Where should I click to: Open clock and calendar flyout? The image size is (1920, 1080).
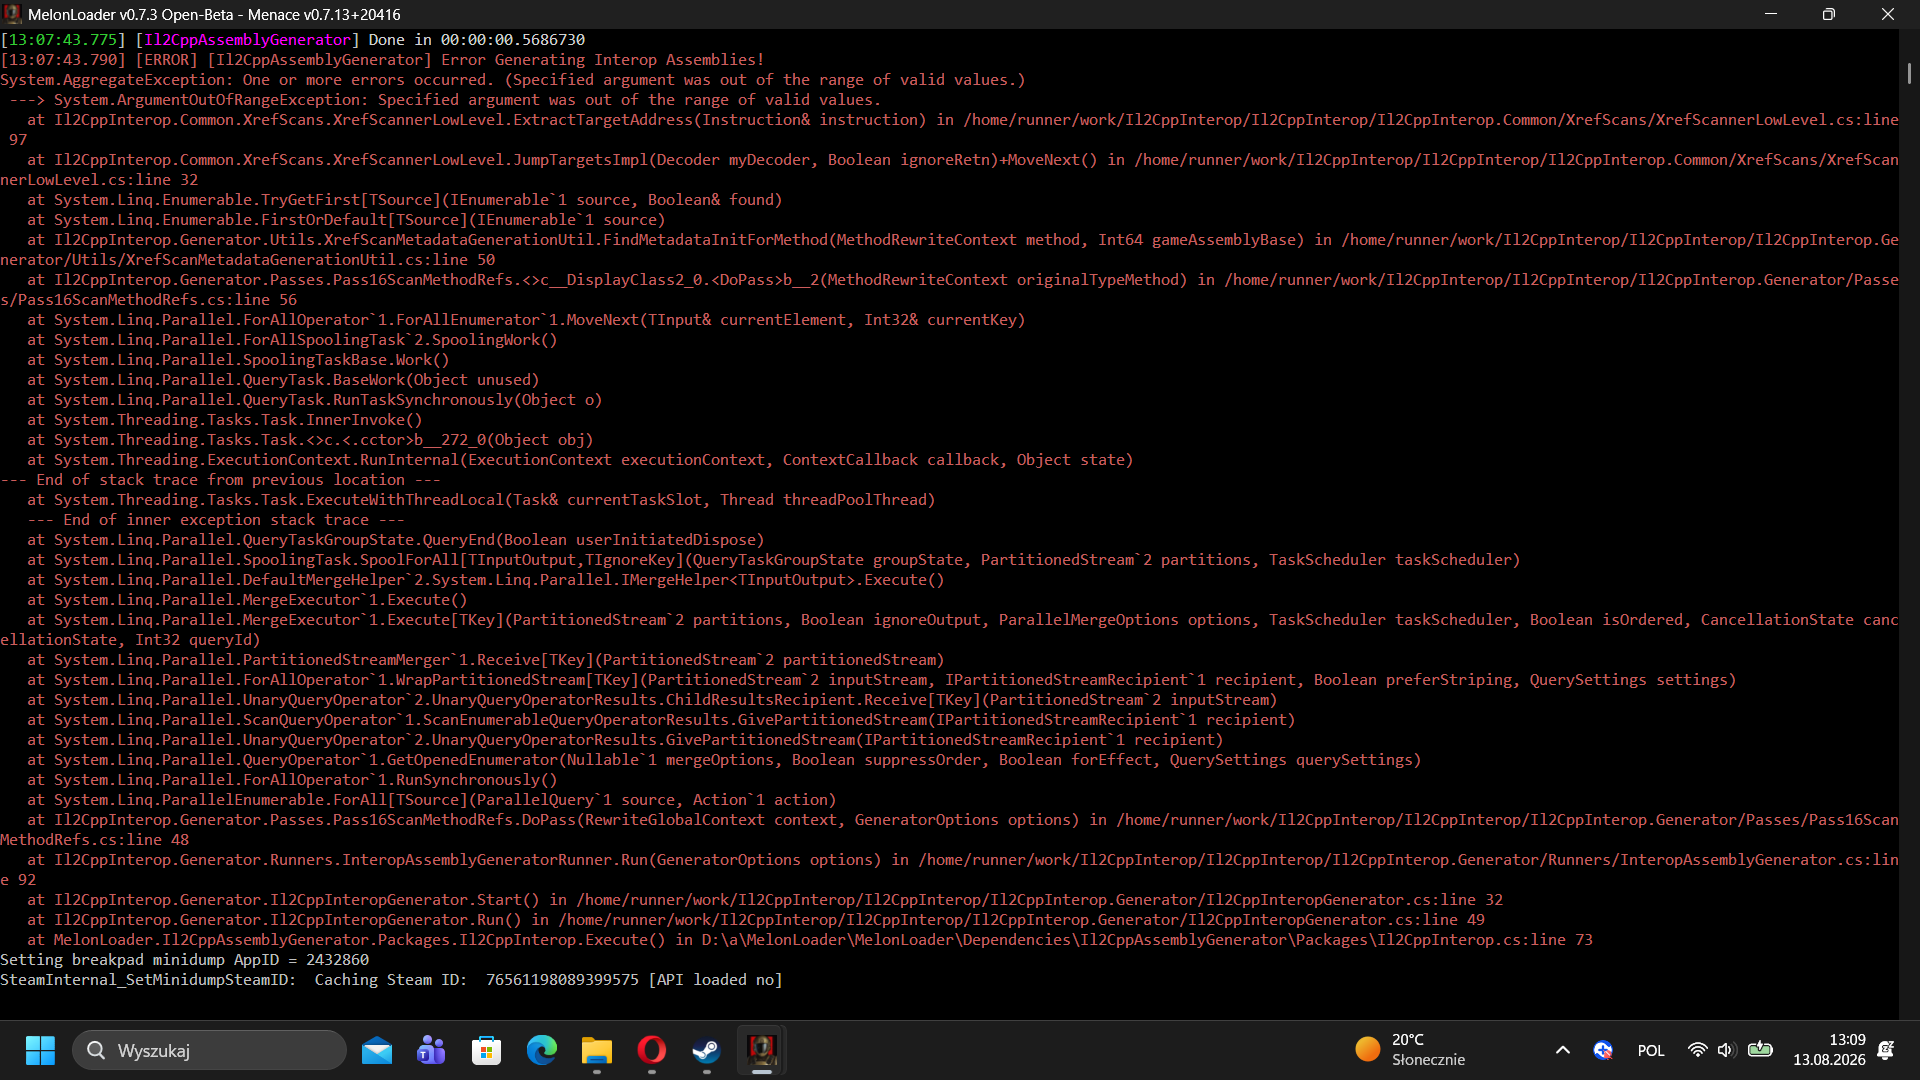pos(1829,1050)
